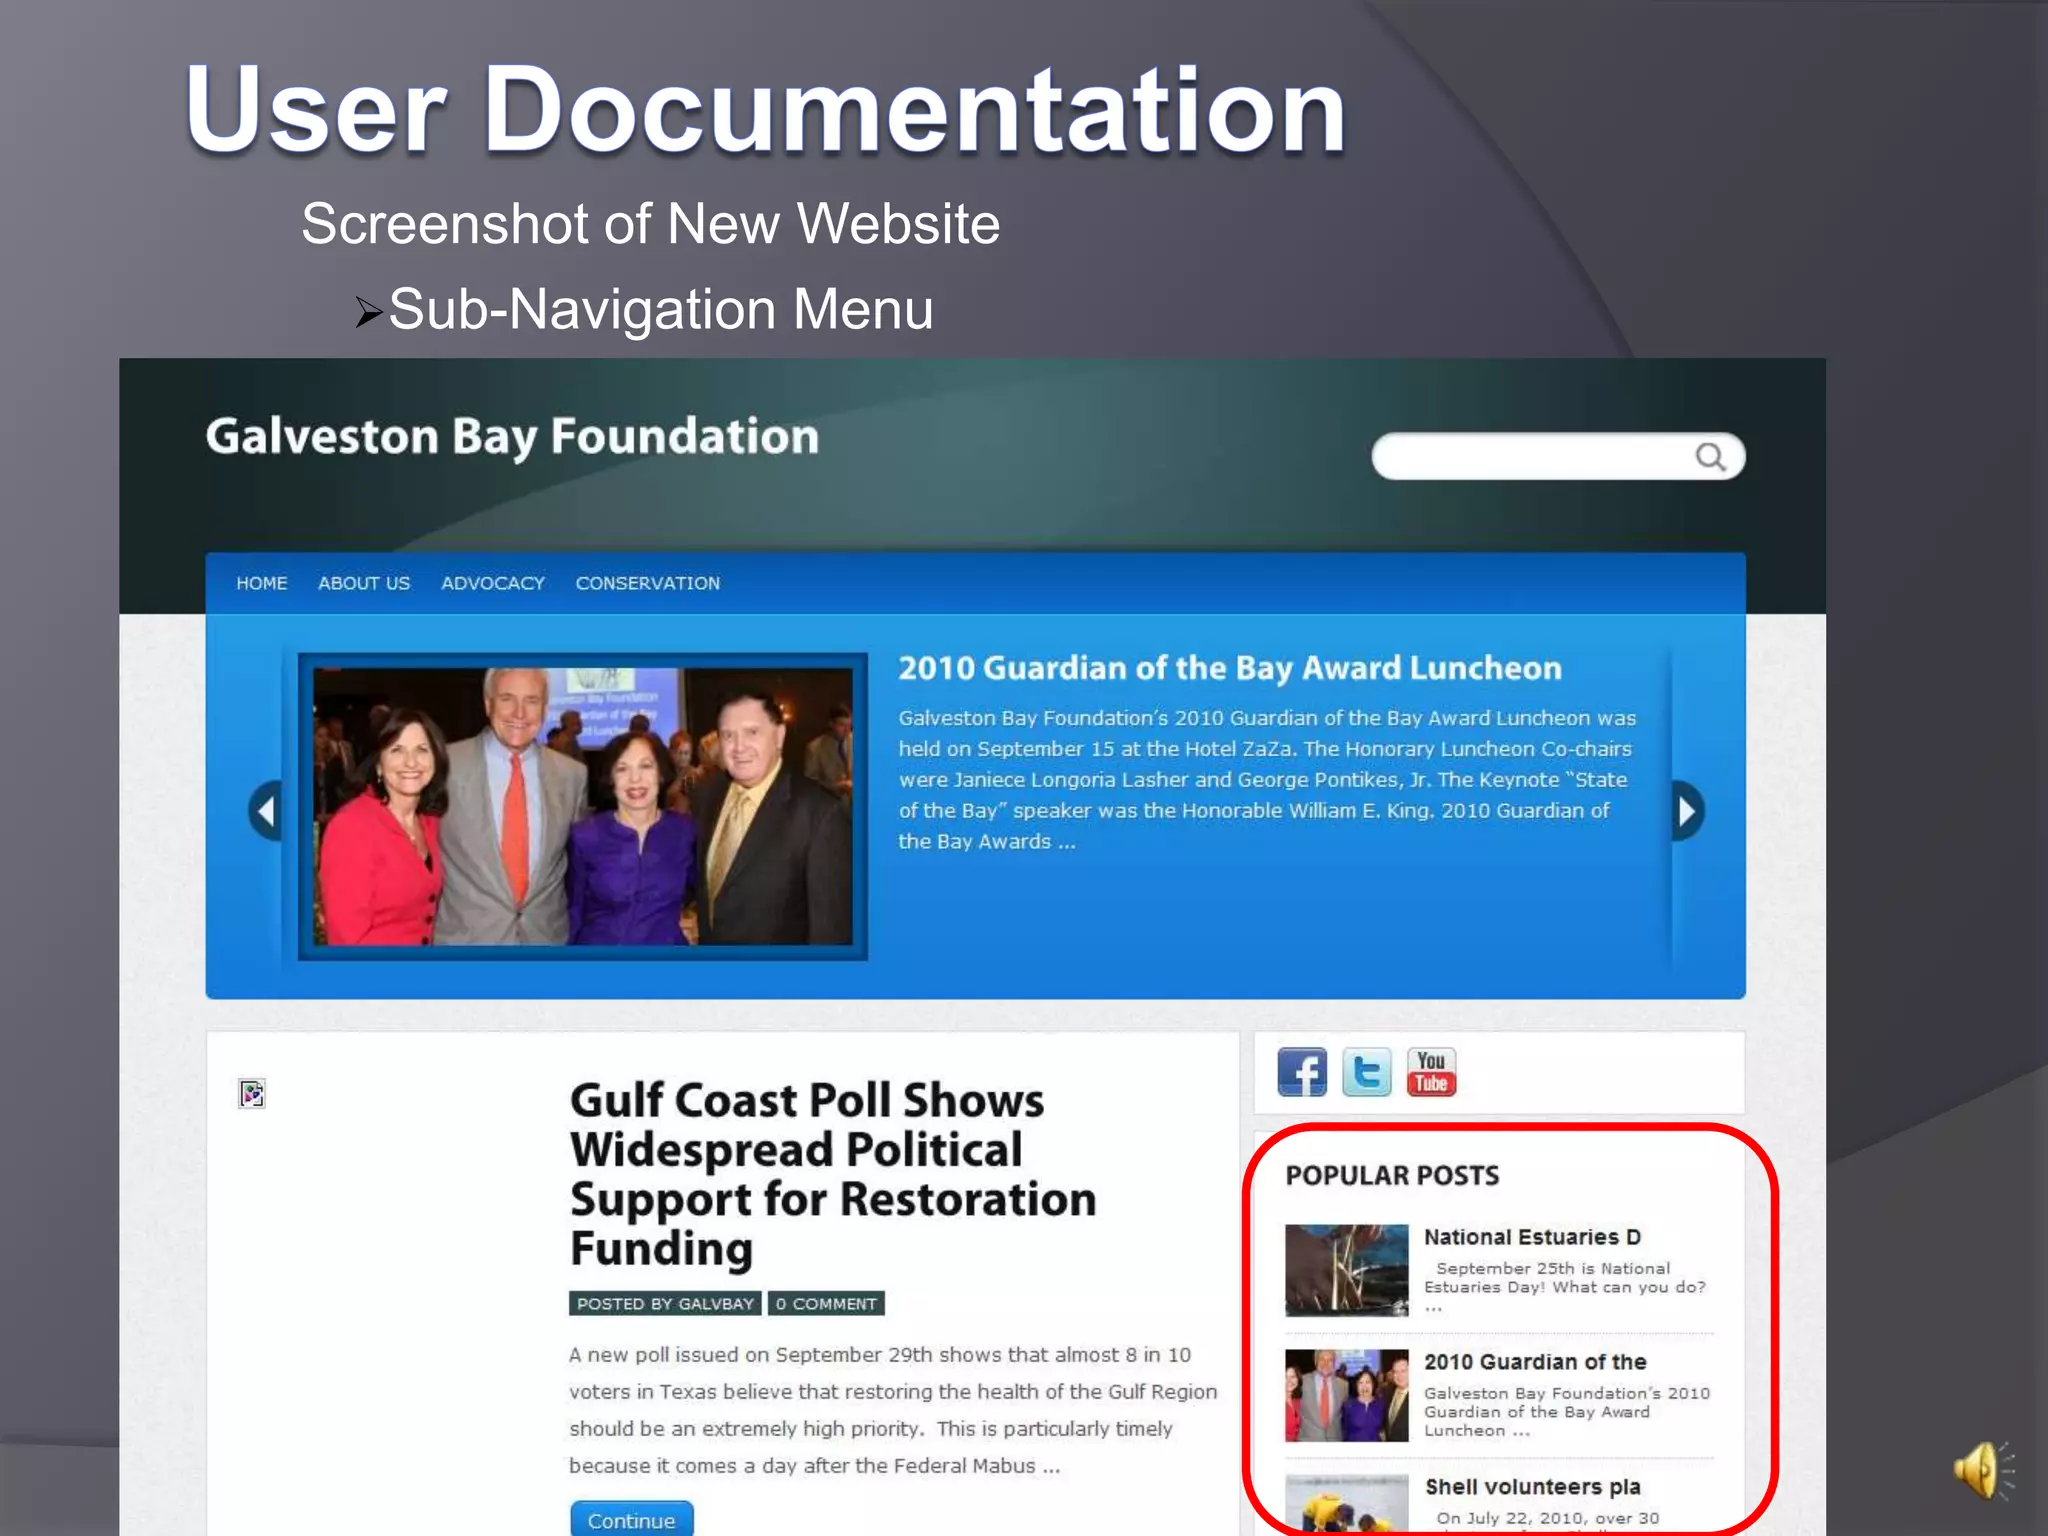
Task: Open the HOME menu item
Action: tap(262, 583)
